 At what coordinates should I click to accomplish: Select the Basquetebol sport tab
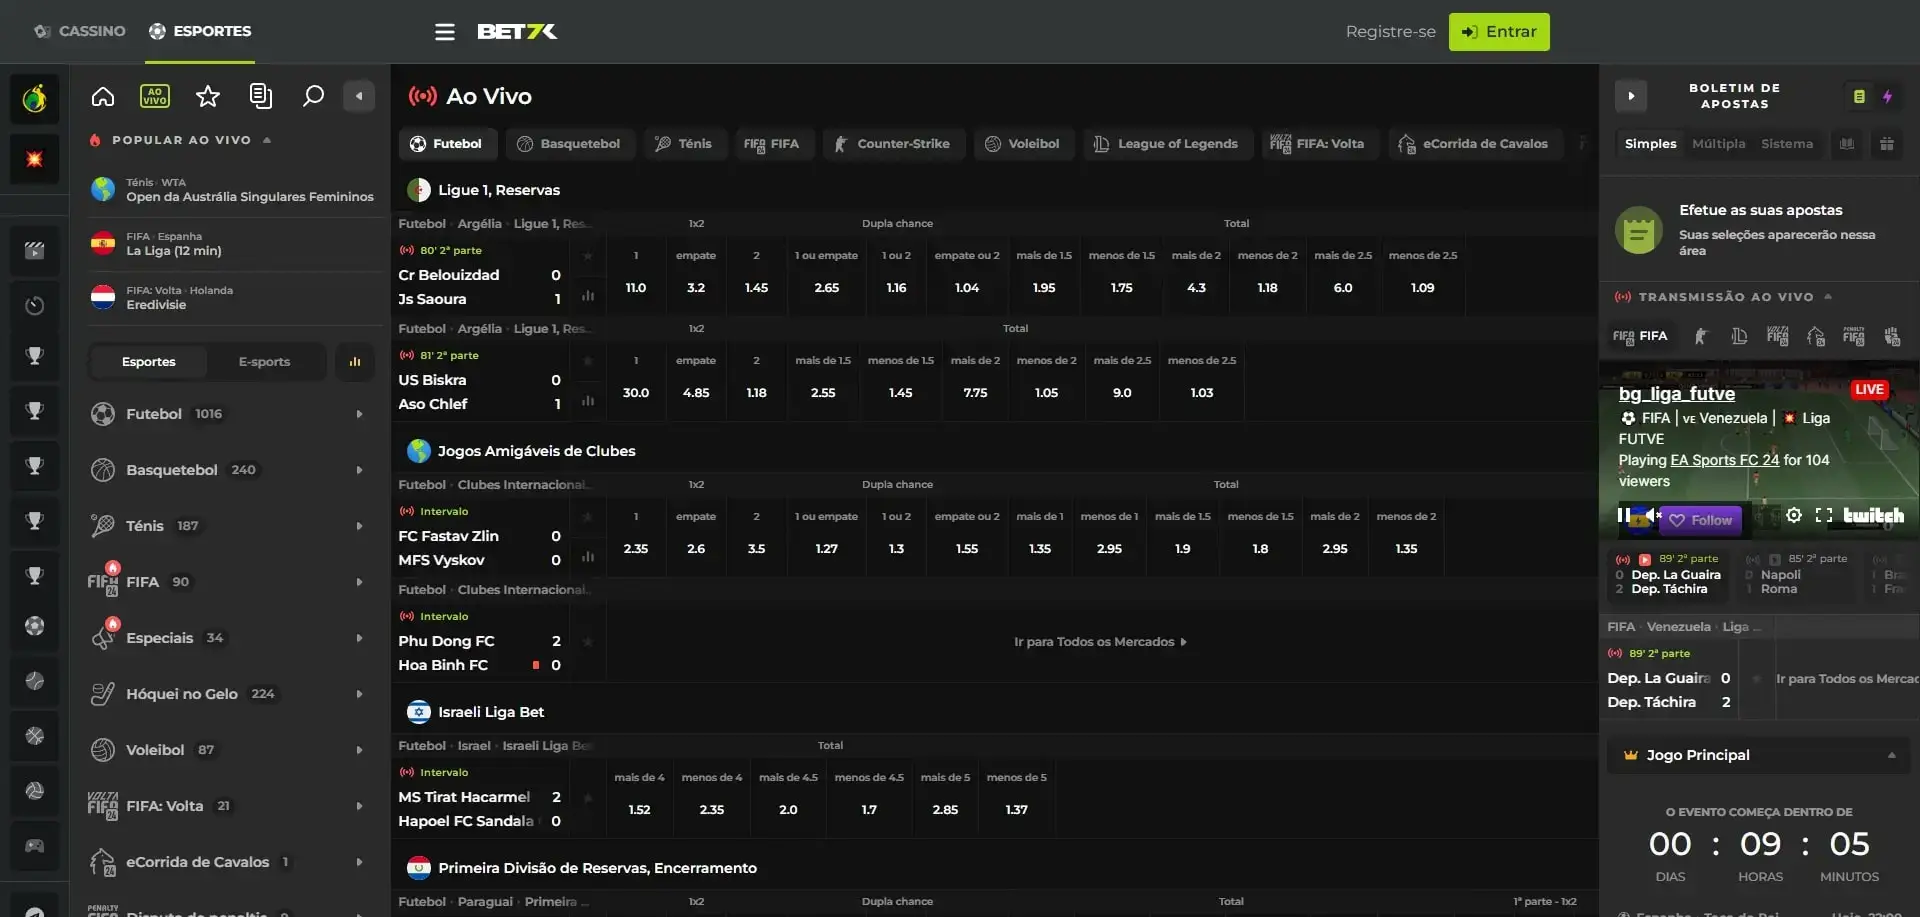coord(570,143)
